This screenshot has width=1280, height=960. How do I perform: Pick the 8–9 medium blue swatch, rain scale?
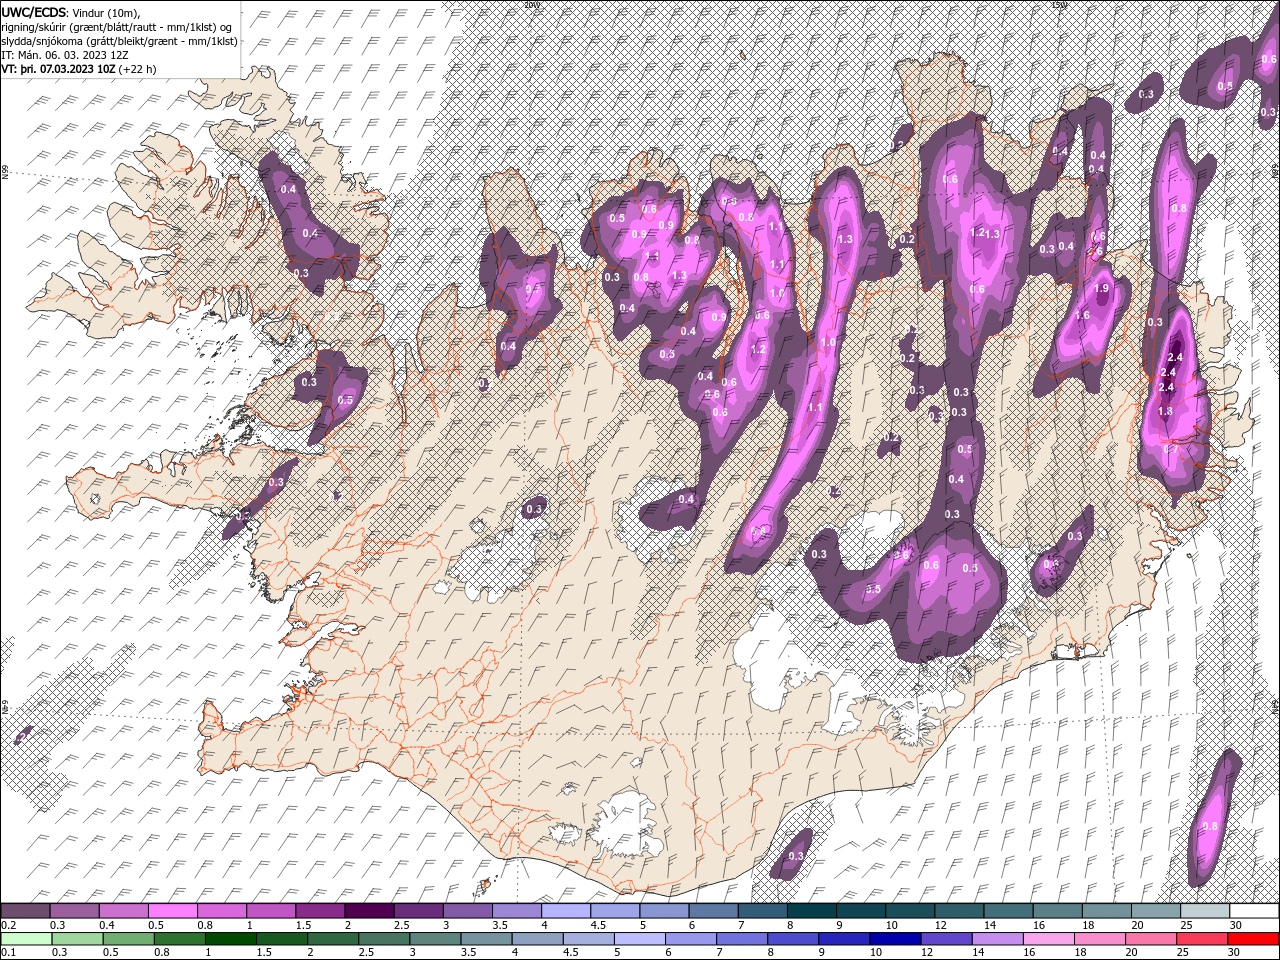tap(792, 939)
